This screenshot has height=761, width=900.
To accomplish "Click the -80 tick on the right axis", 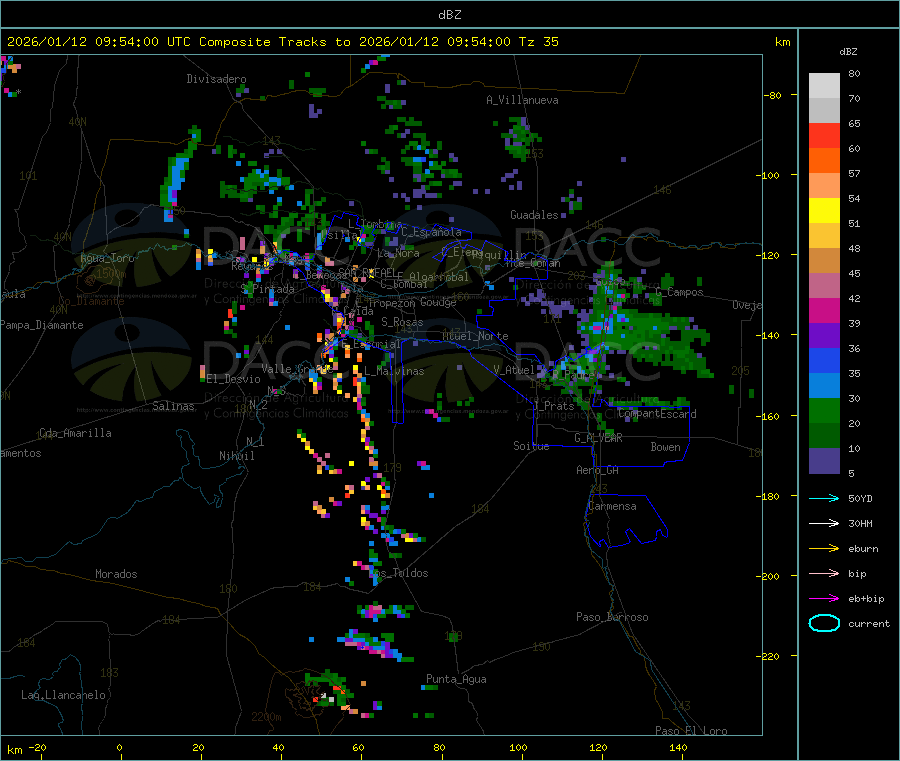I will tap(773, 95).
